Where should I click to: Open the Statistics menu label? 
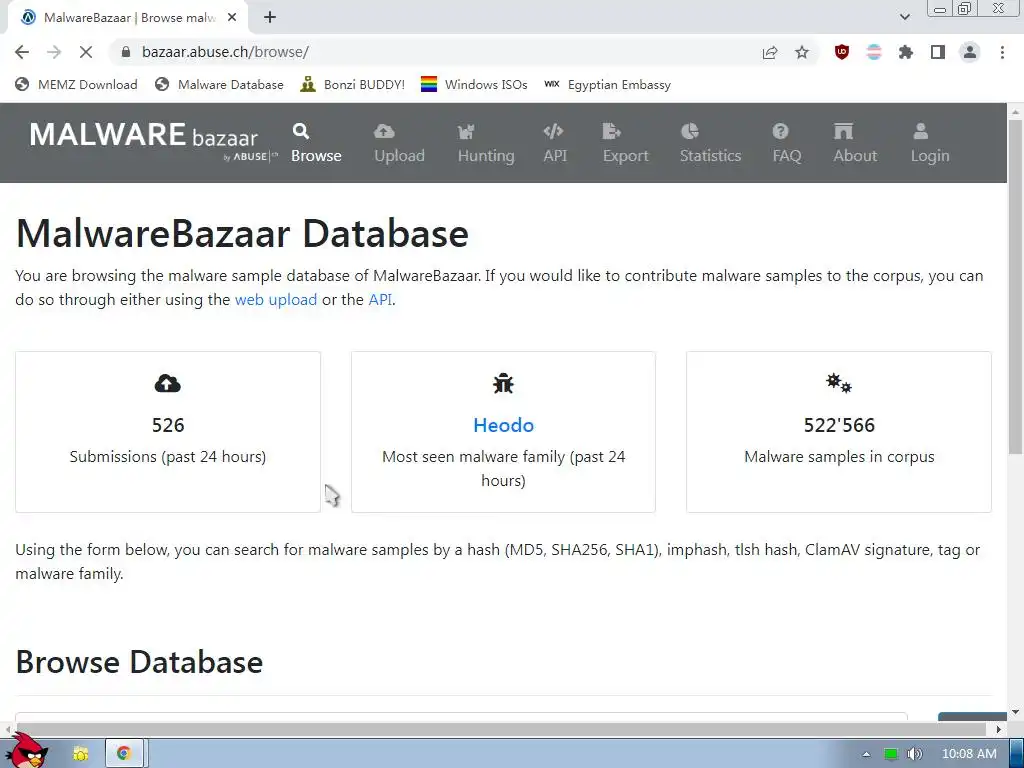pos(711,155)
